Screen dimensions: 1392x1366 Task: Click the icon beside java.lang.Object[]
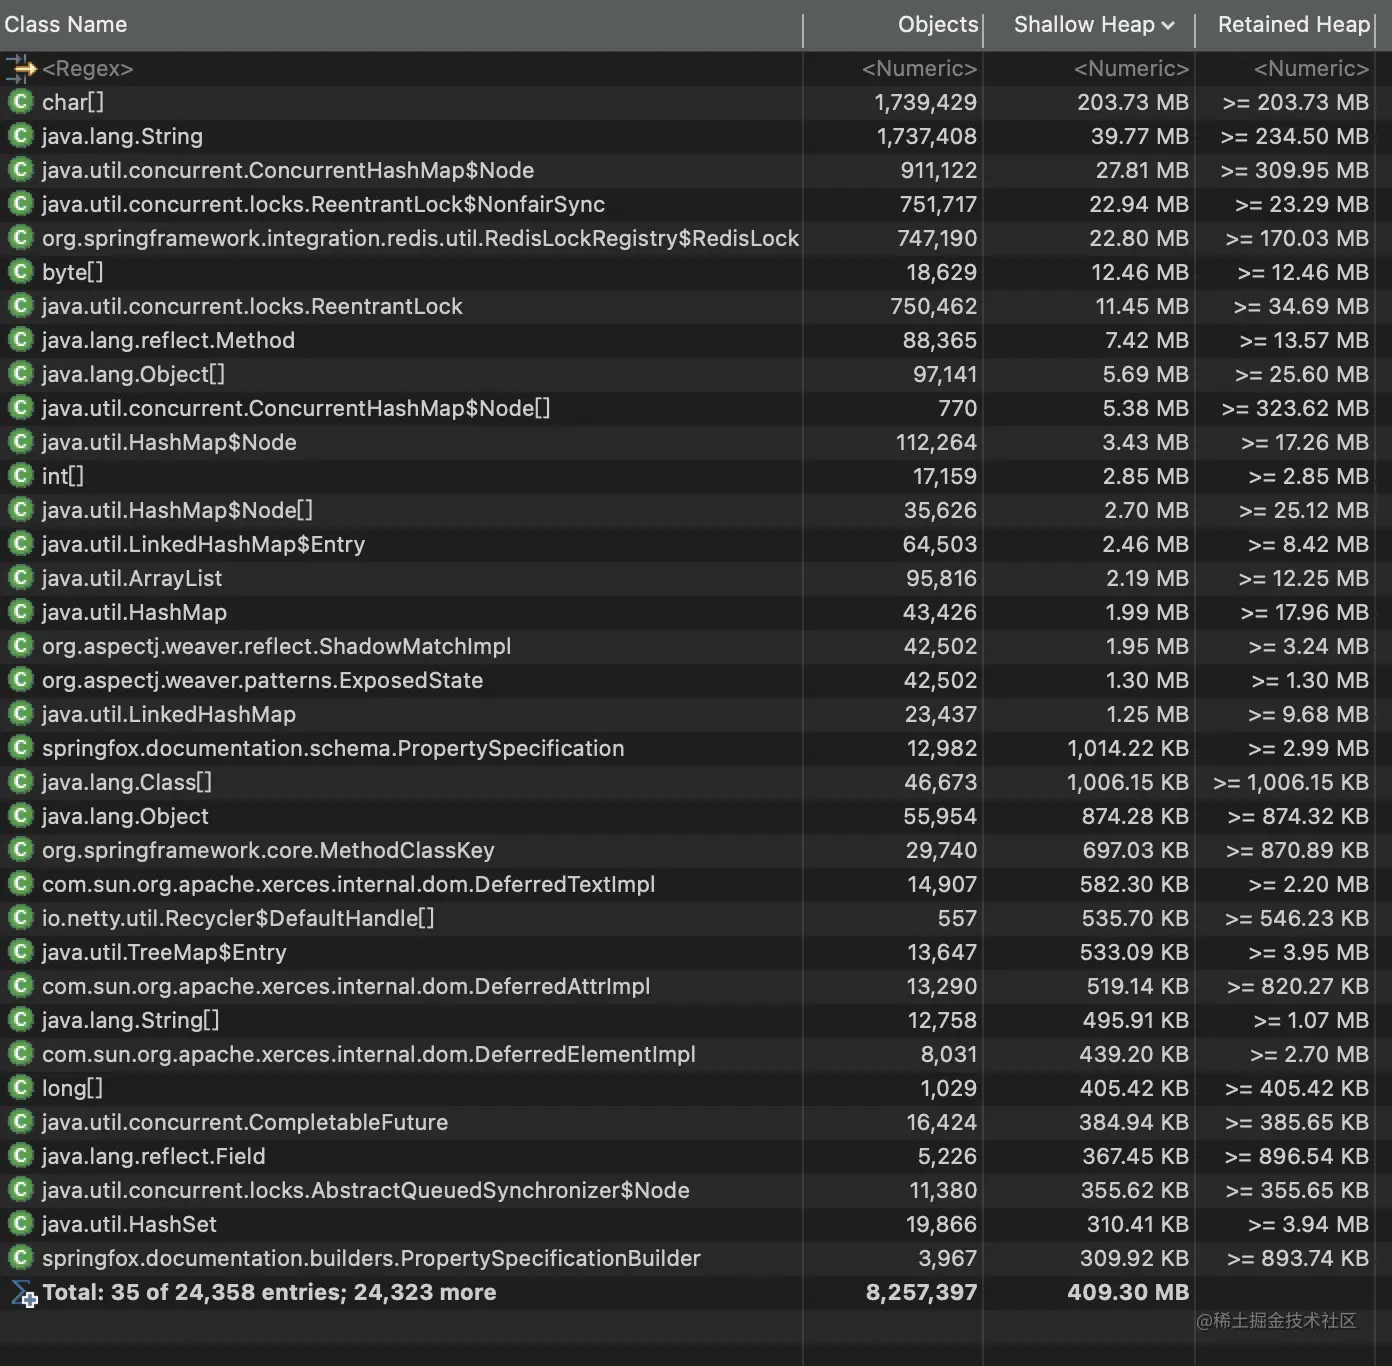[x=20, y=374]
